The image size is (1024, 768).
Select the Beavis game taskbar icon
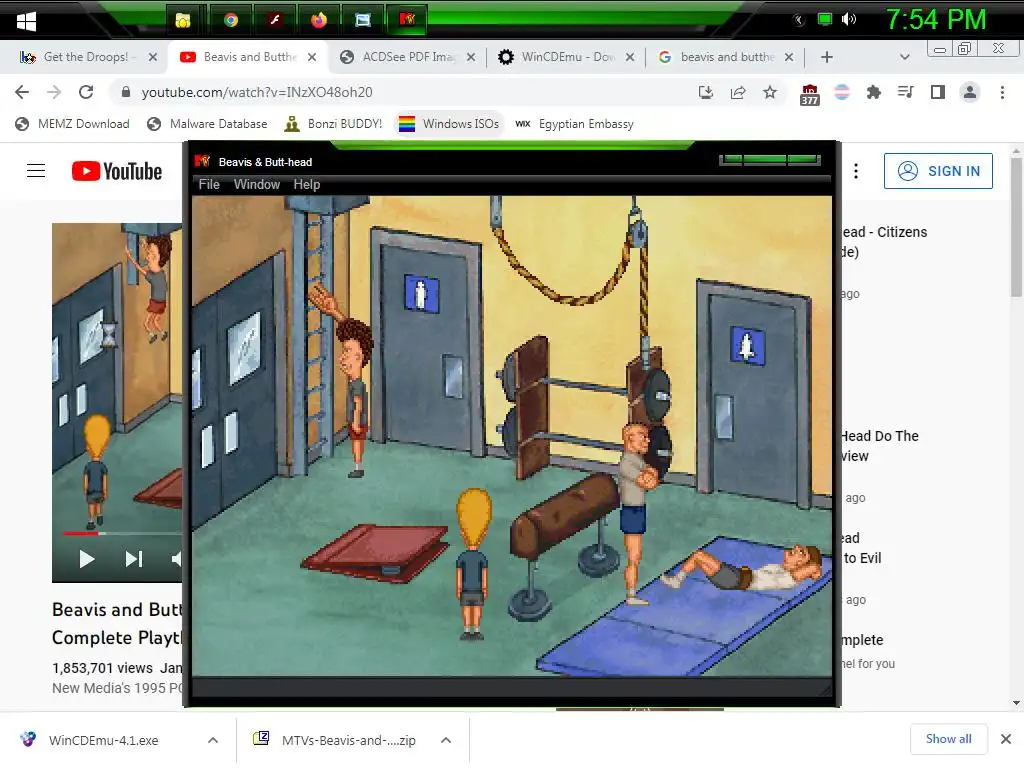(x=407, y=20)
